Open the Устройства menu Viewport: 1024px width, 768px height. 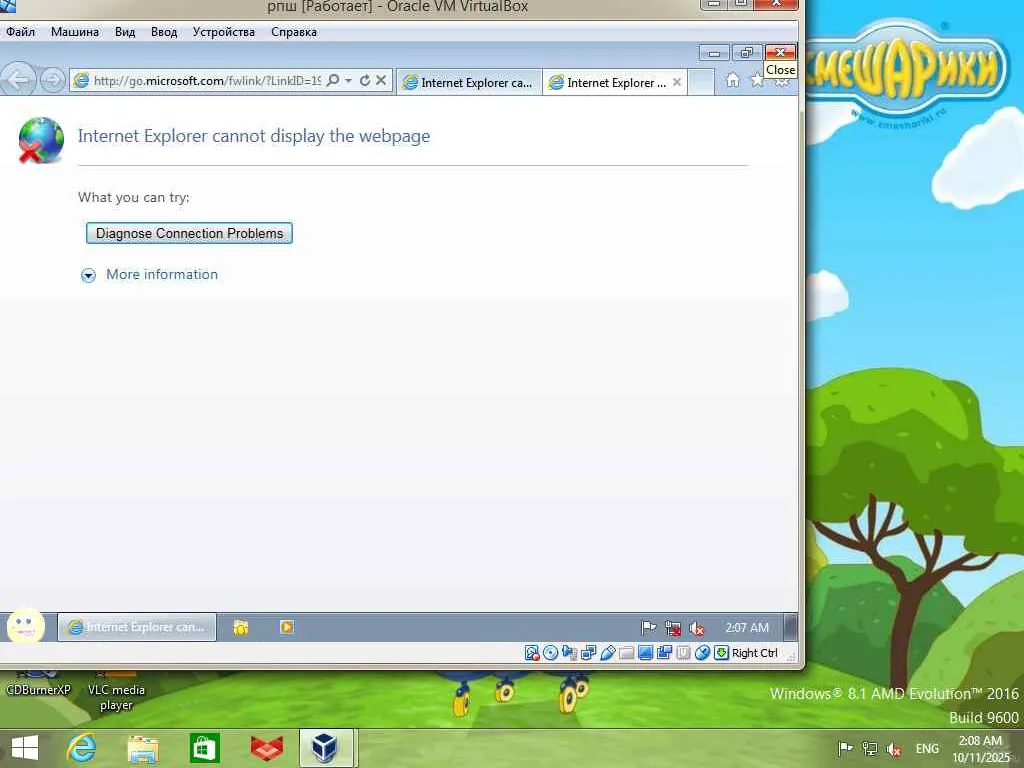point(223,32)
